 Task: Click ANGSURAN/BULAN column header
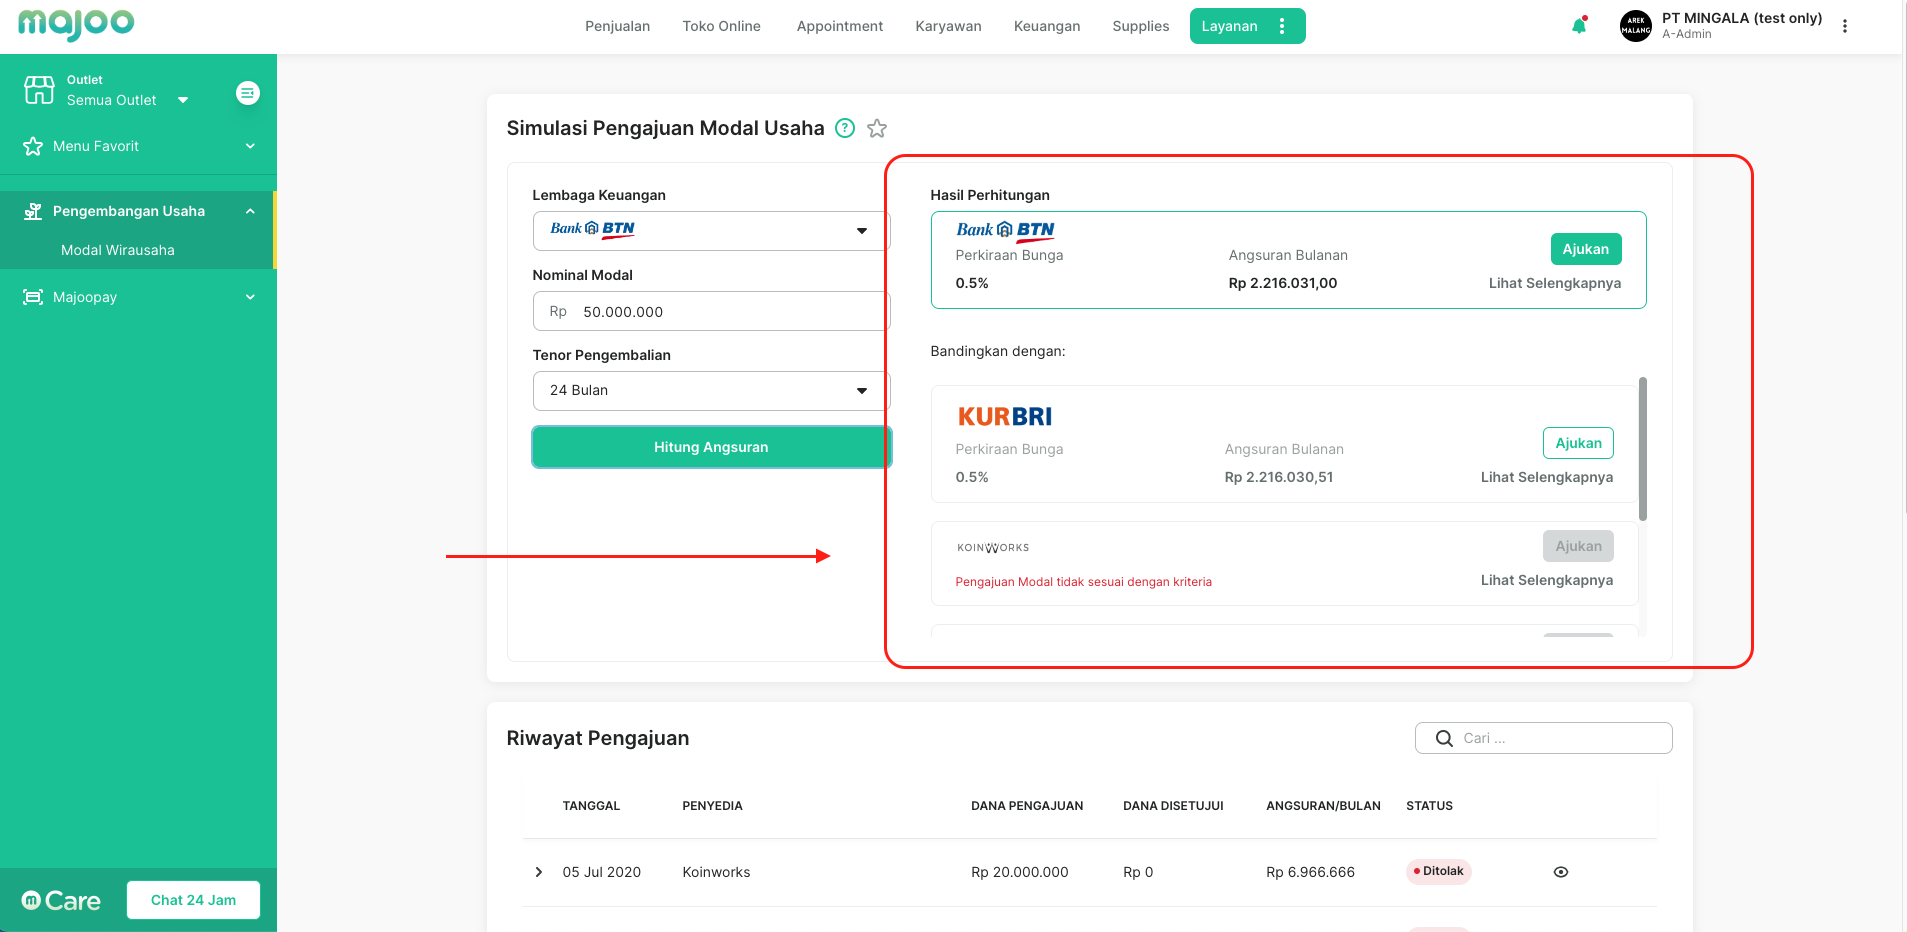pos(1323,806)
